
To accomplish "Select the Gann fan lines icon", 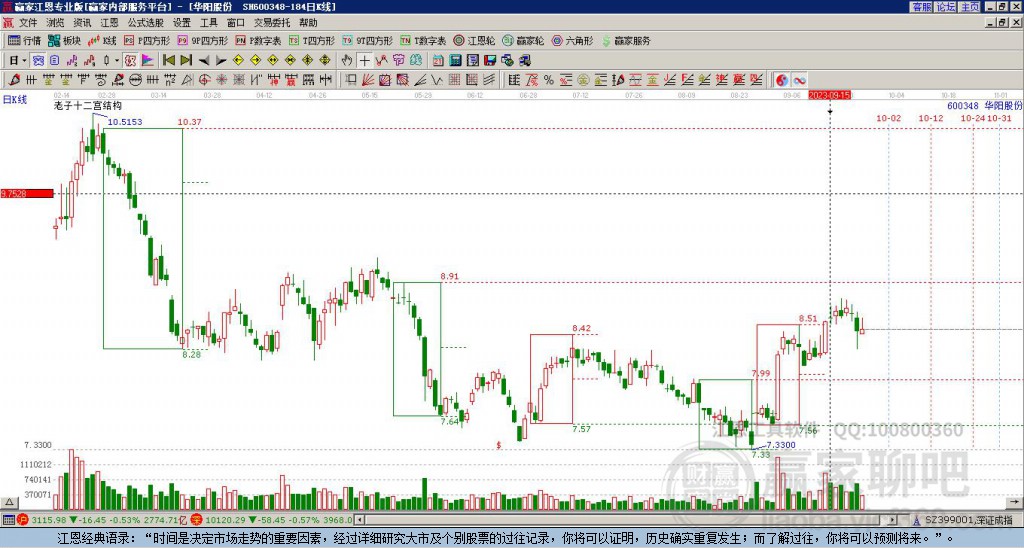I will coord(368,80).
